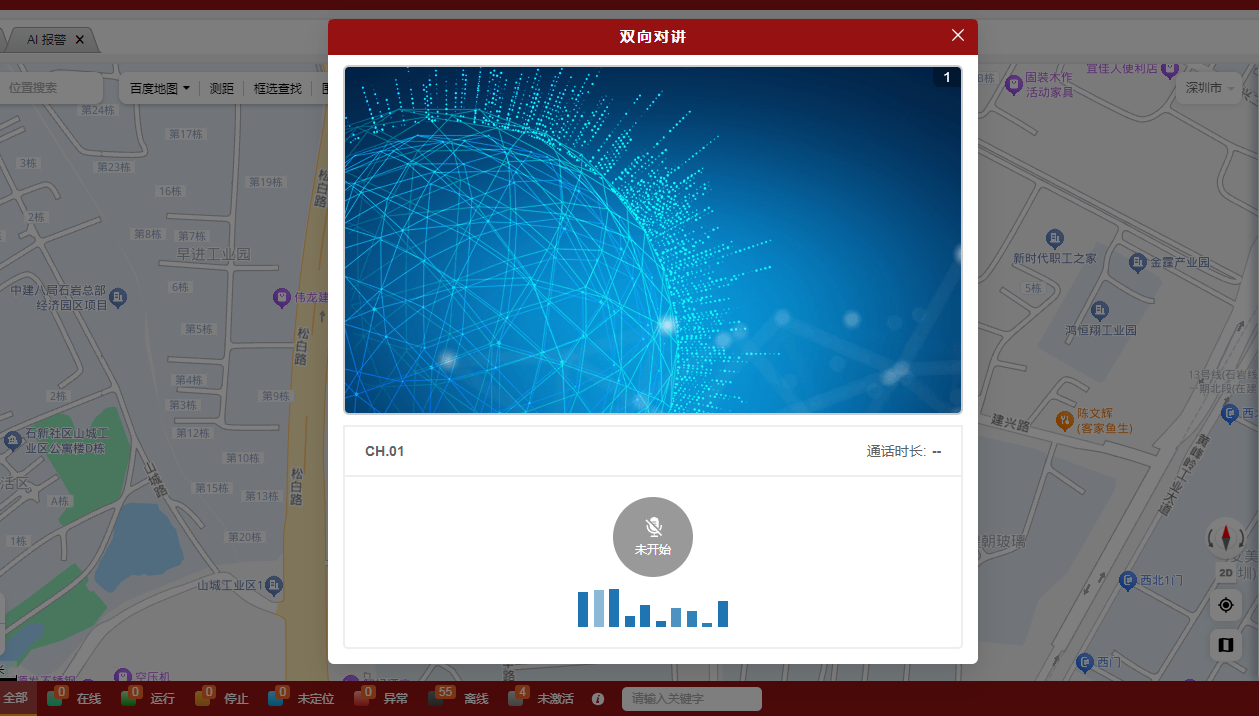Viewport: 1259px width, 716px height.
Task: Click the locate-position crosshair icon
Action: coord(1226,605)
